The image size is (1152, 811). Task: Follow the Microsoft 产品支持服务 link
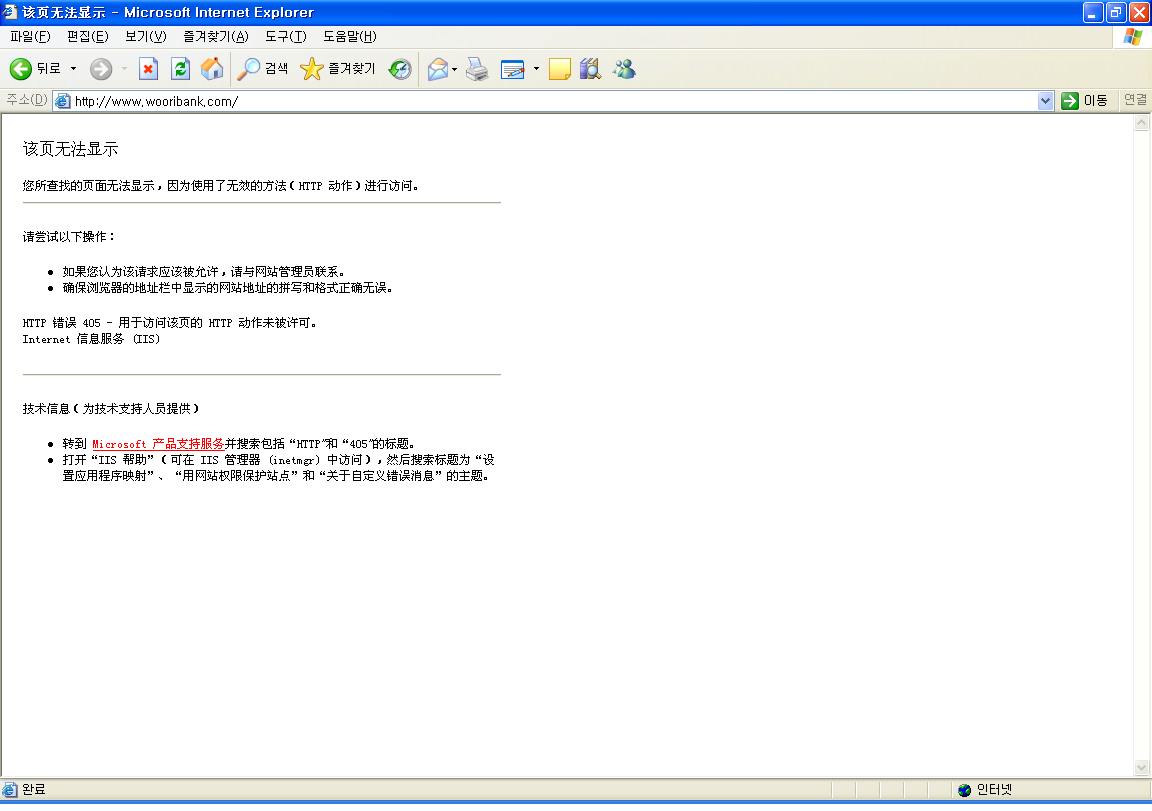[158, 444]
